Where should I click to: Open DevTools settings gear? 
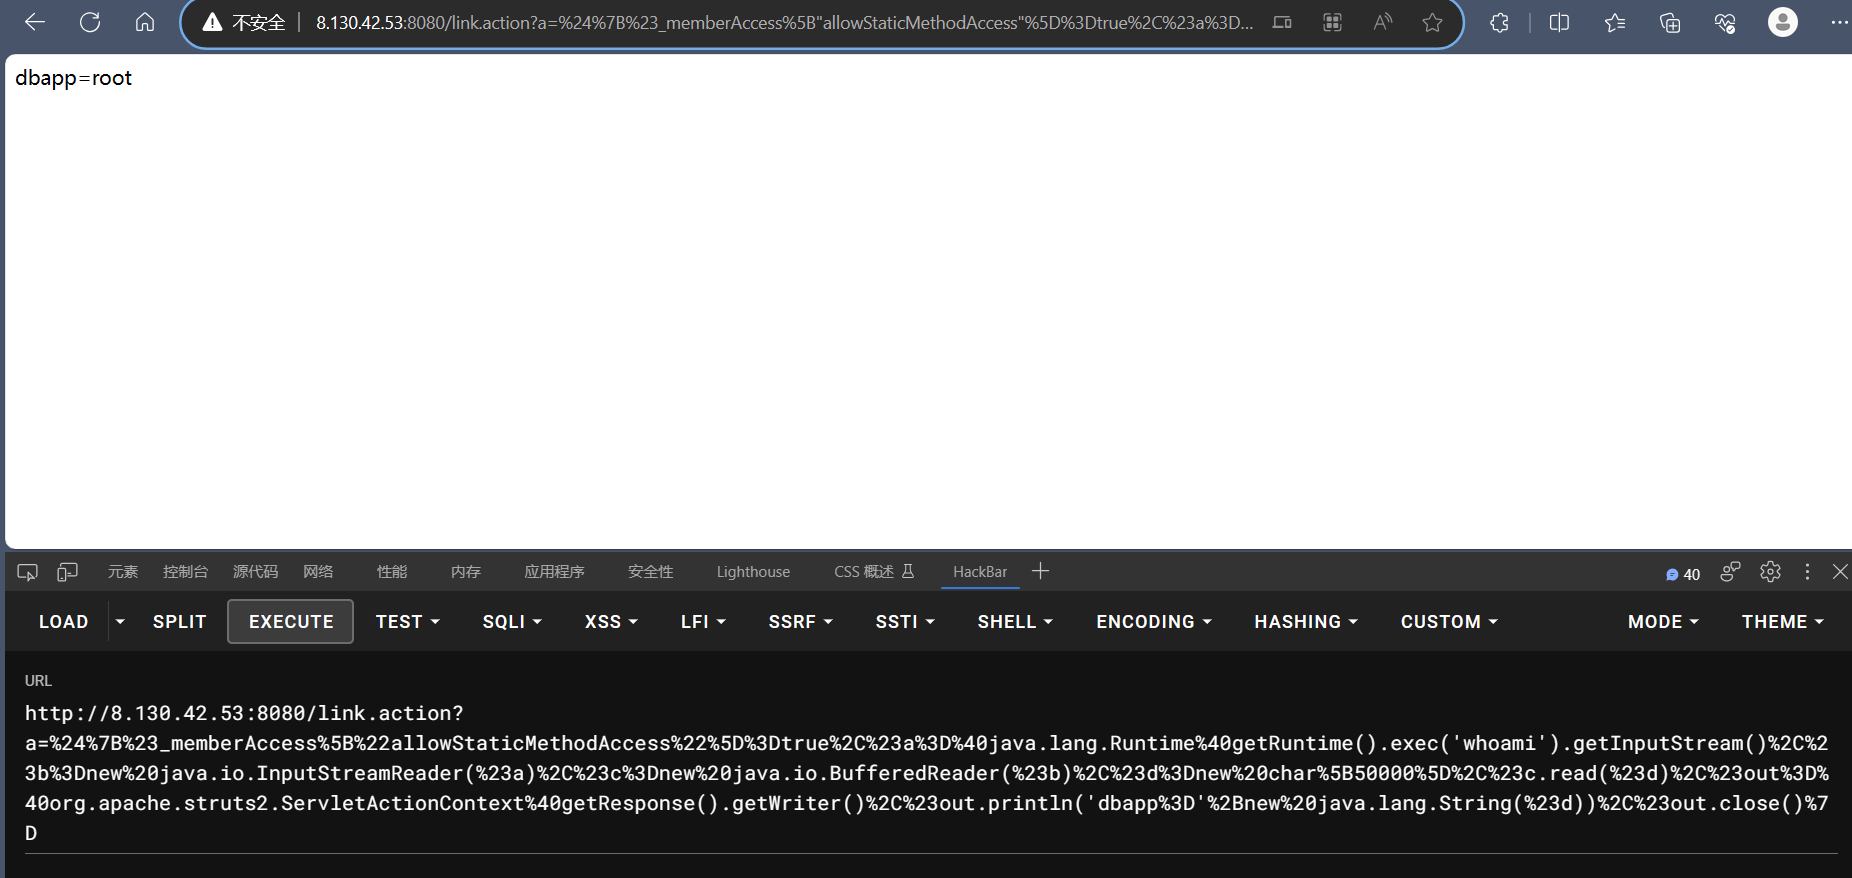[1771, 572]
